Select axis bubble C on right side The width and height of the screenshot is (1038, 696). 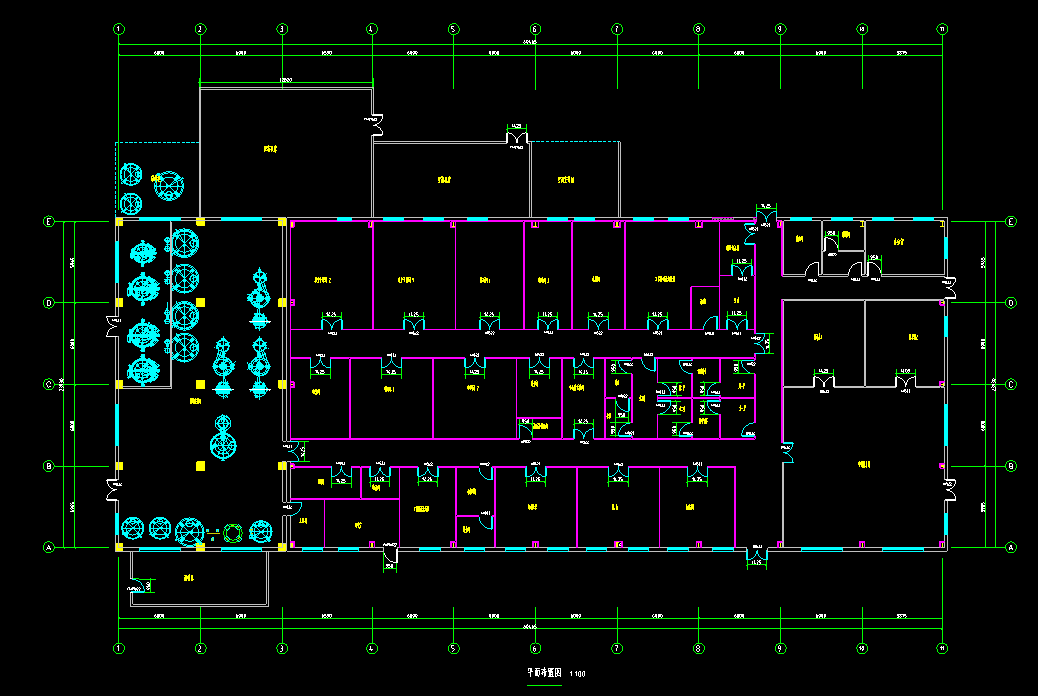(x=1010, y=384)
